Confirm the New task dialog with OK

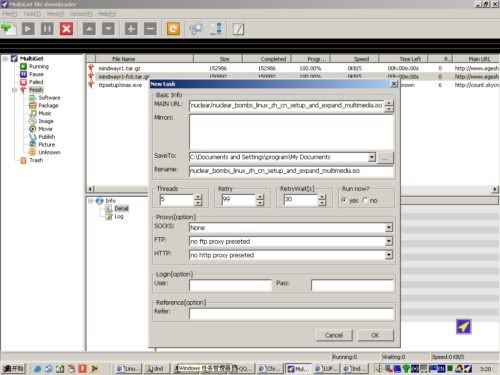click(375, 335)
